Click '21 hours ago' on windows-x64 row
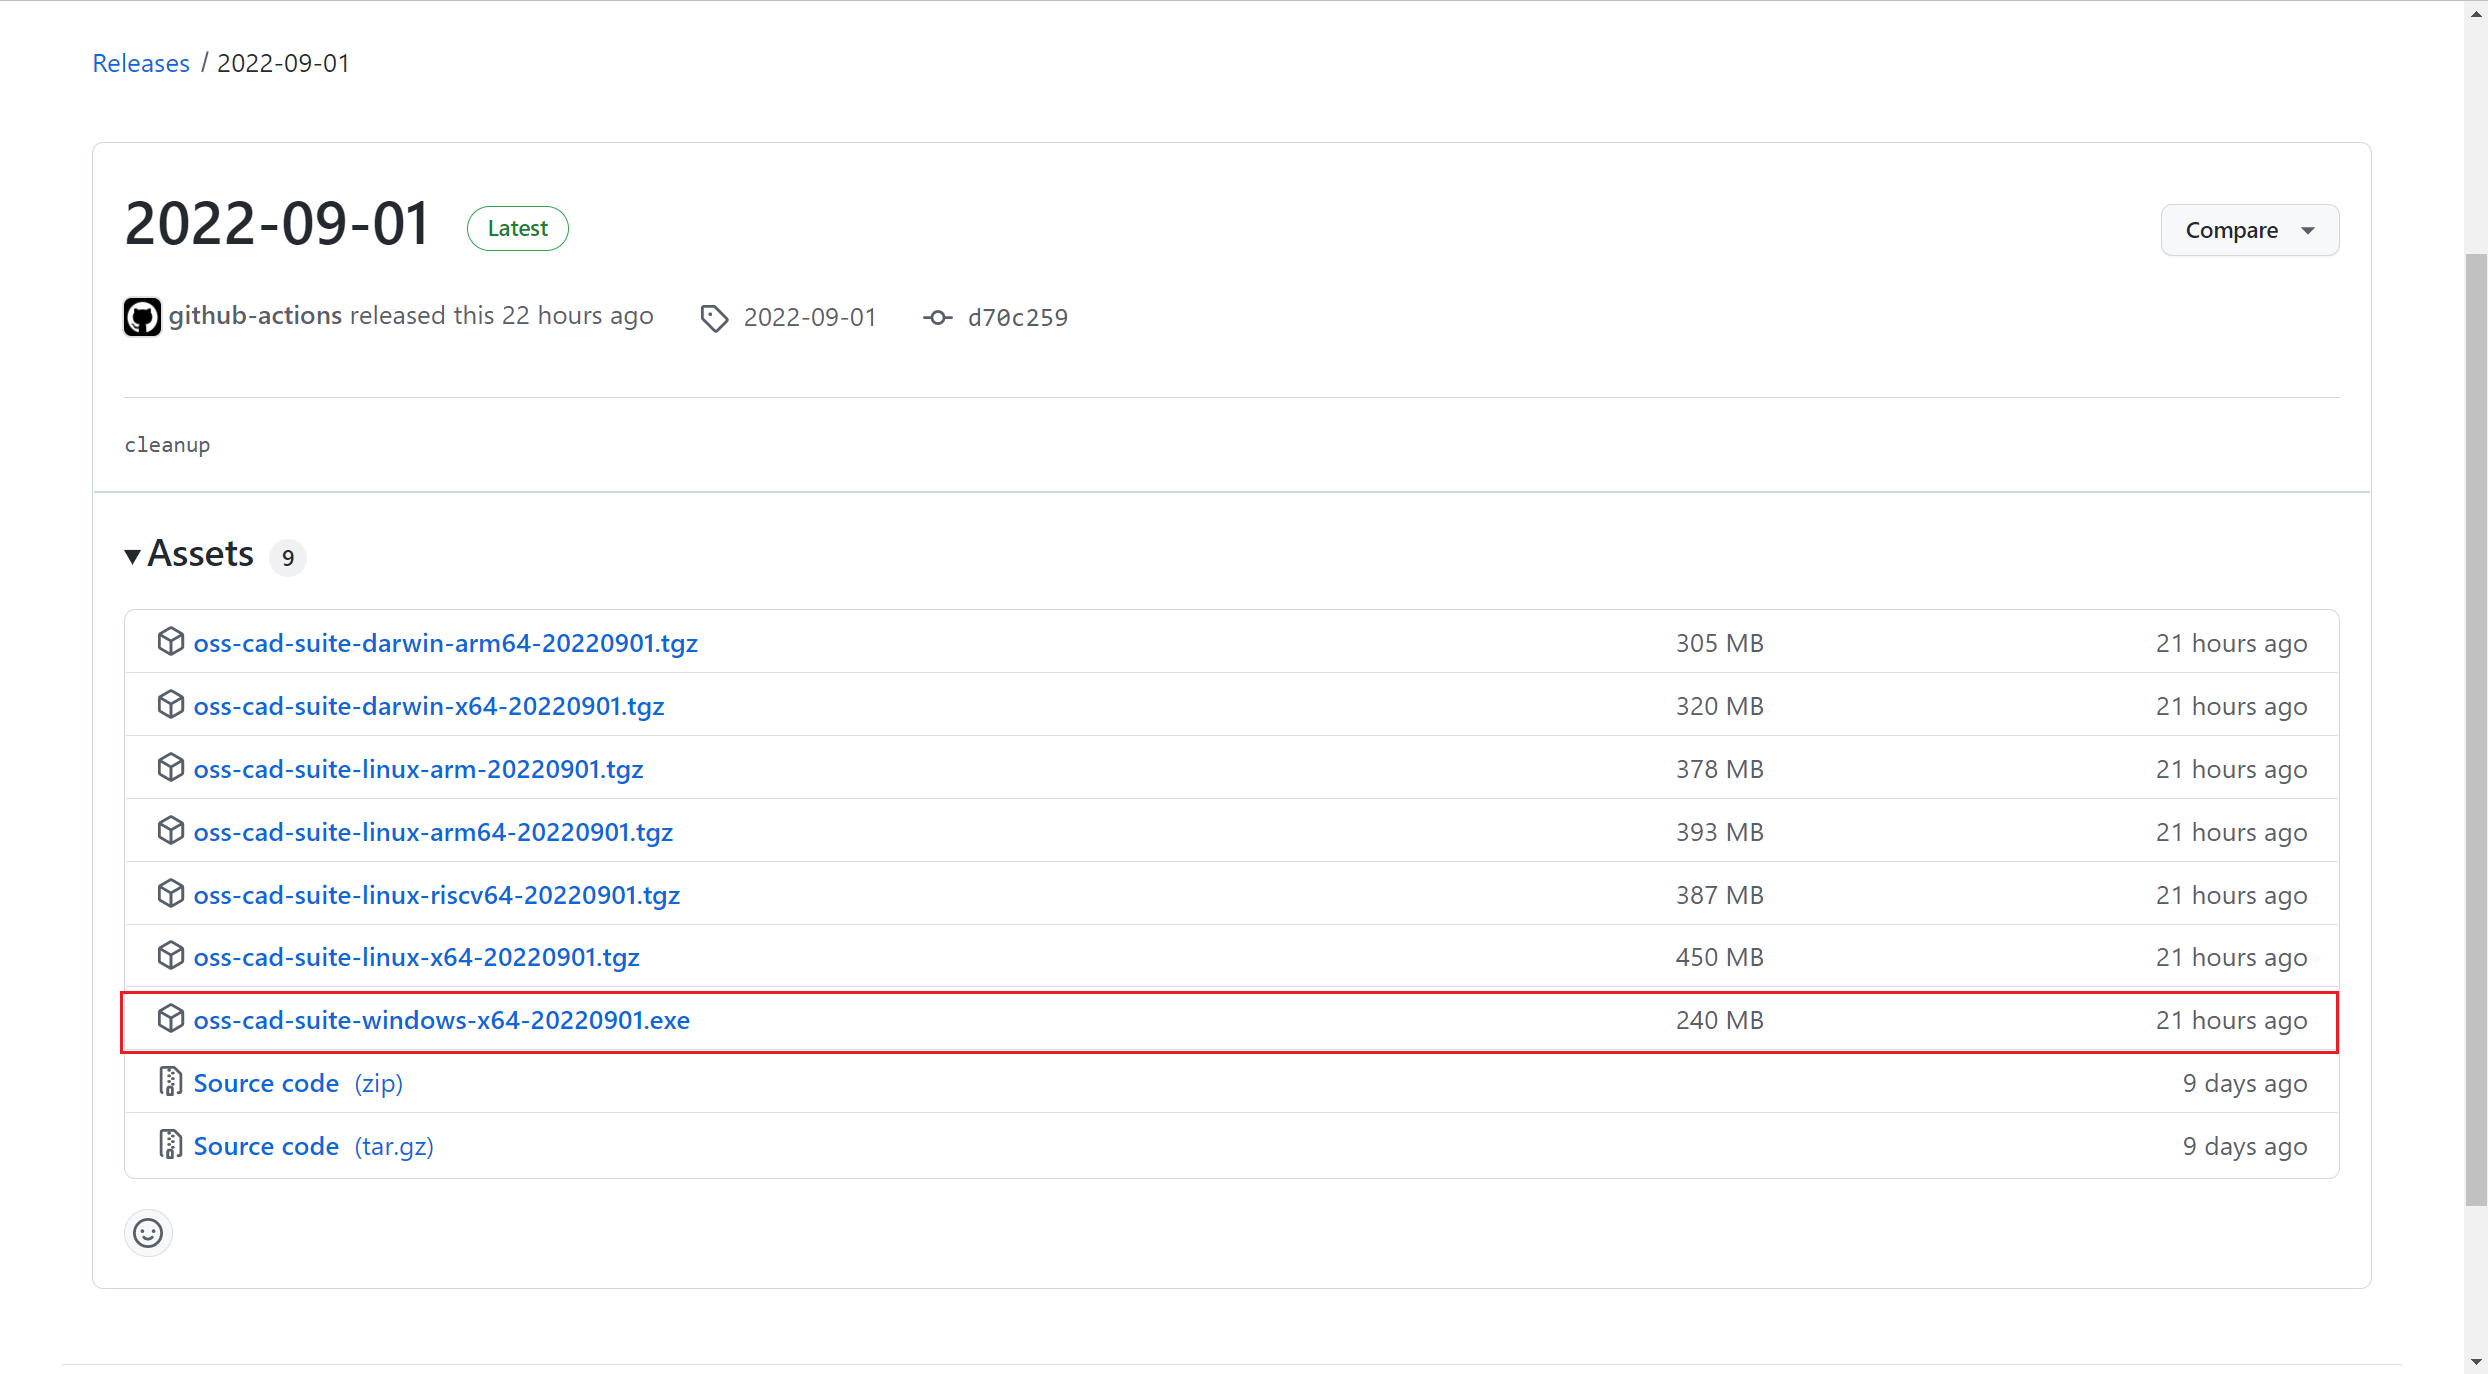This screenshot has height=1374, width=2488. click(x=2232, y=1020)
